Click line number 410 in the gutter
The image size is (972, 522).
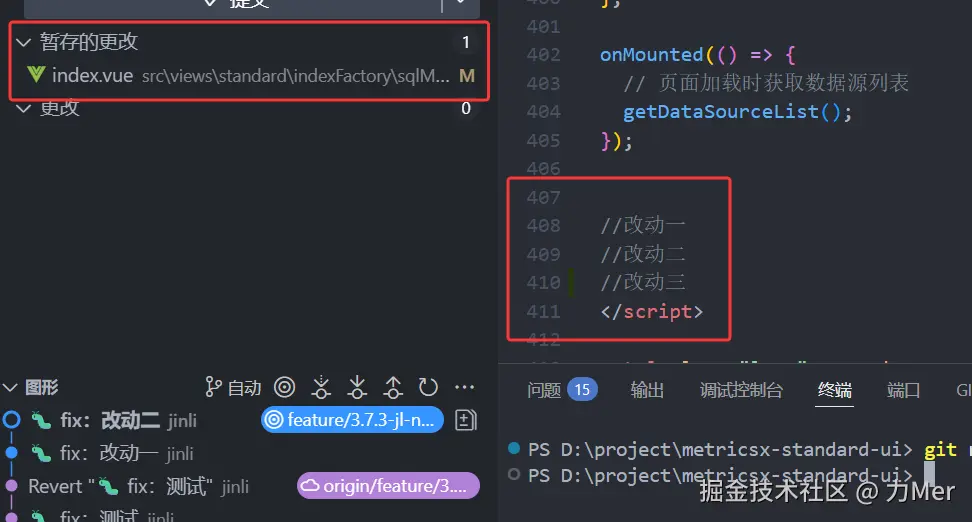point(543,283)
